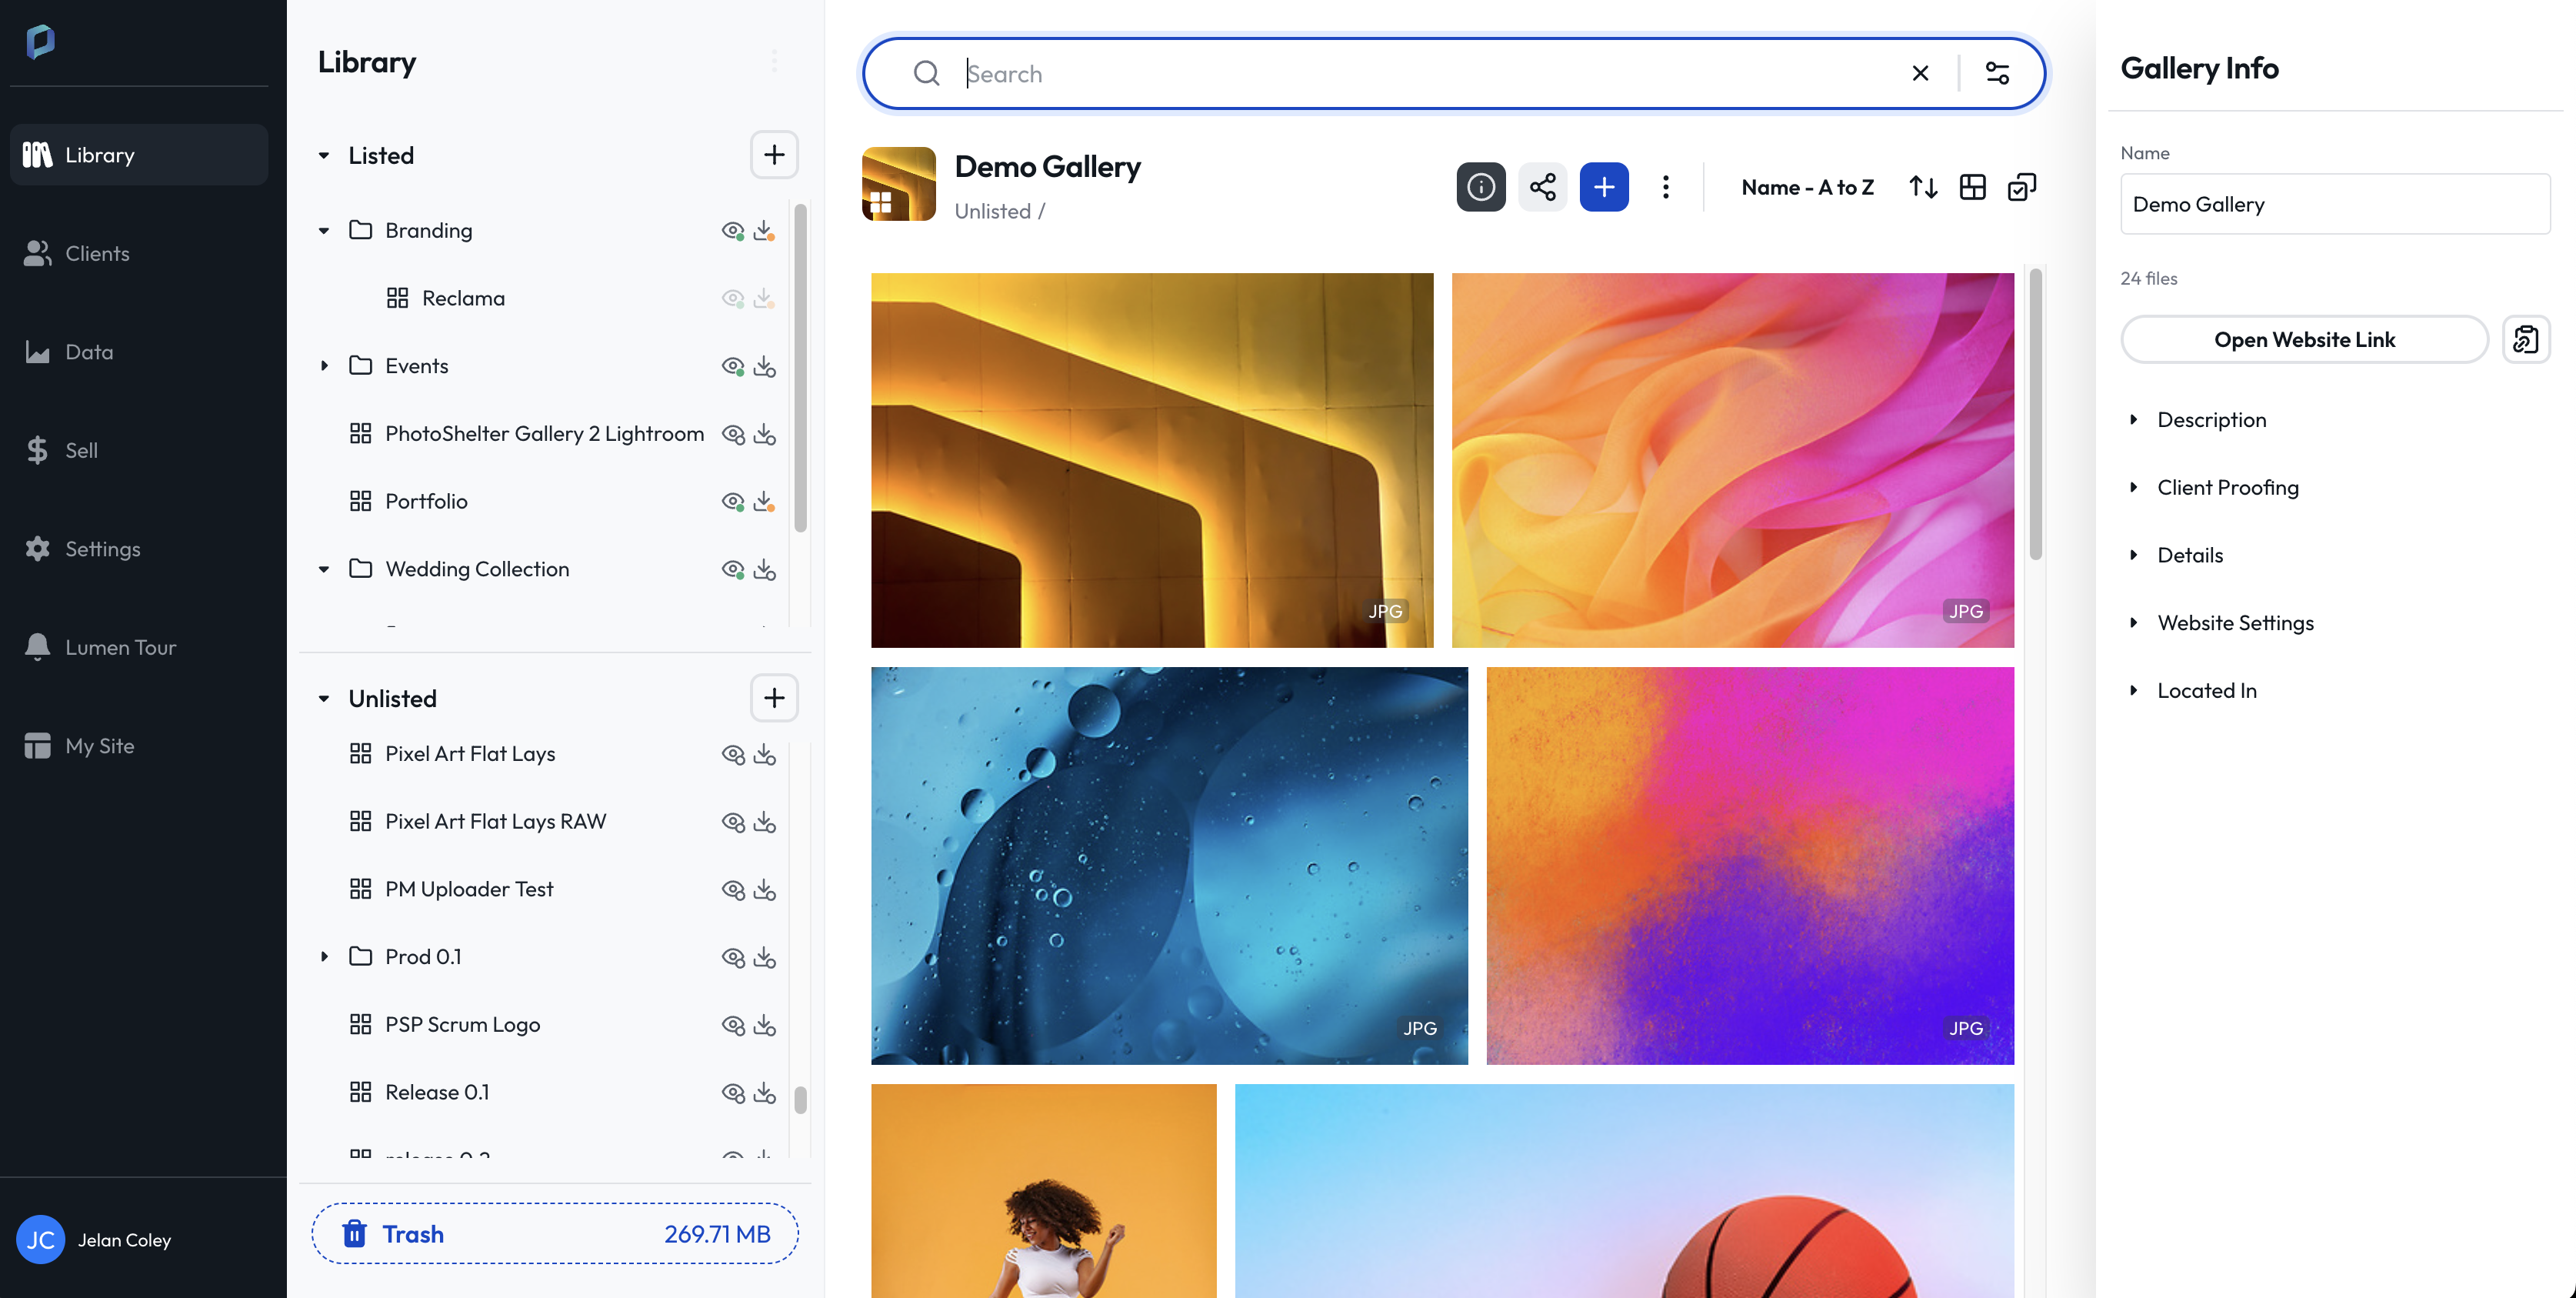The height and width of the screenshot is (1298, 2576).
Task: Click the Unlisted breadcrumb link
Action: pyautogui.click(x=992, y=211)
